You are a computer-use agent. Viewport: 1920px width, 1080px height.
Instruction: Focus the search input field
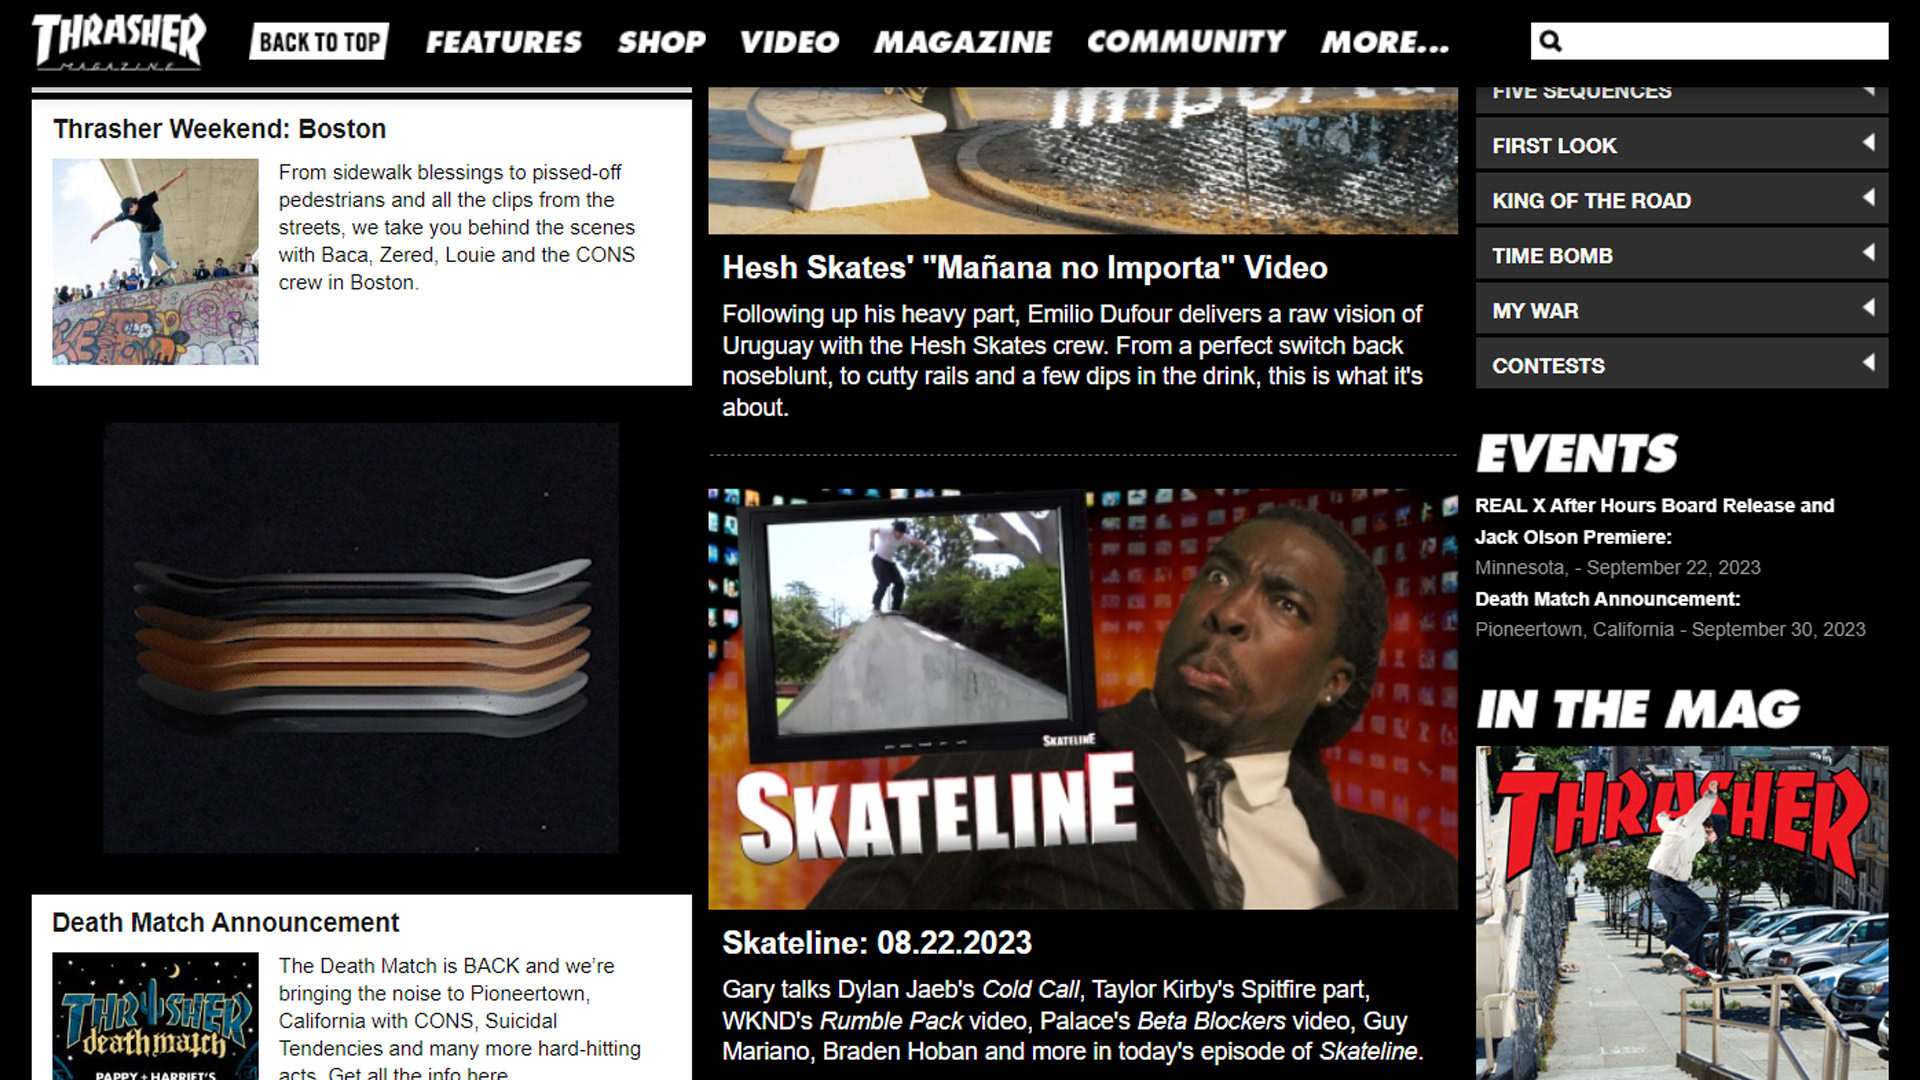1709,41
